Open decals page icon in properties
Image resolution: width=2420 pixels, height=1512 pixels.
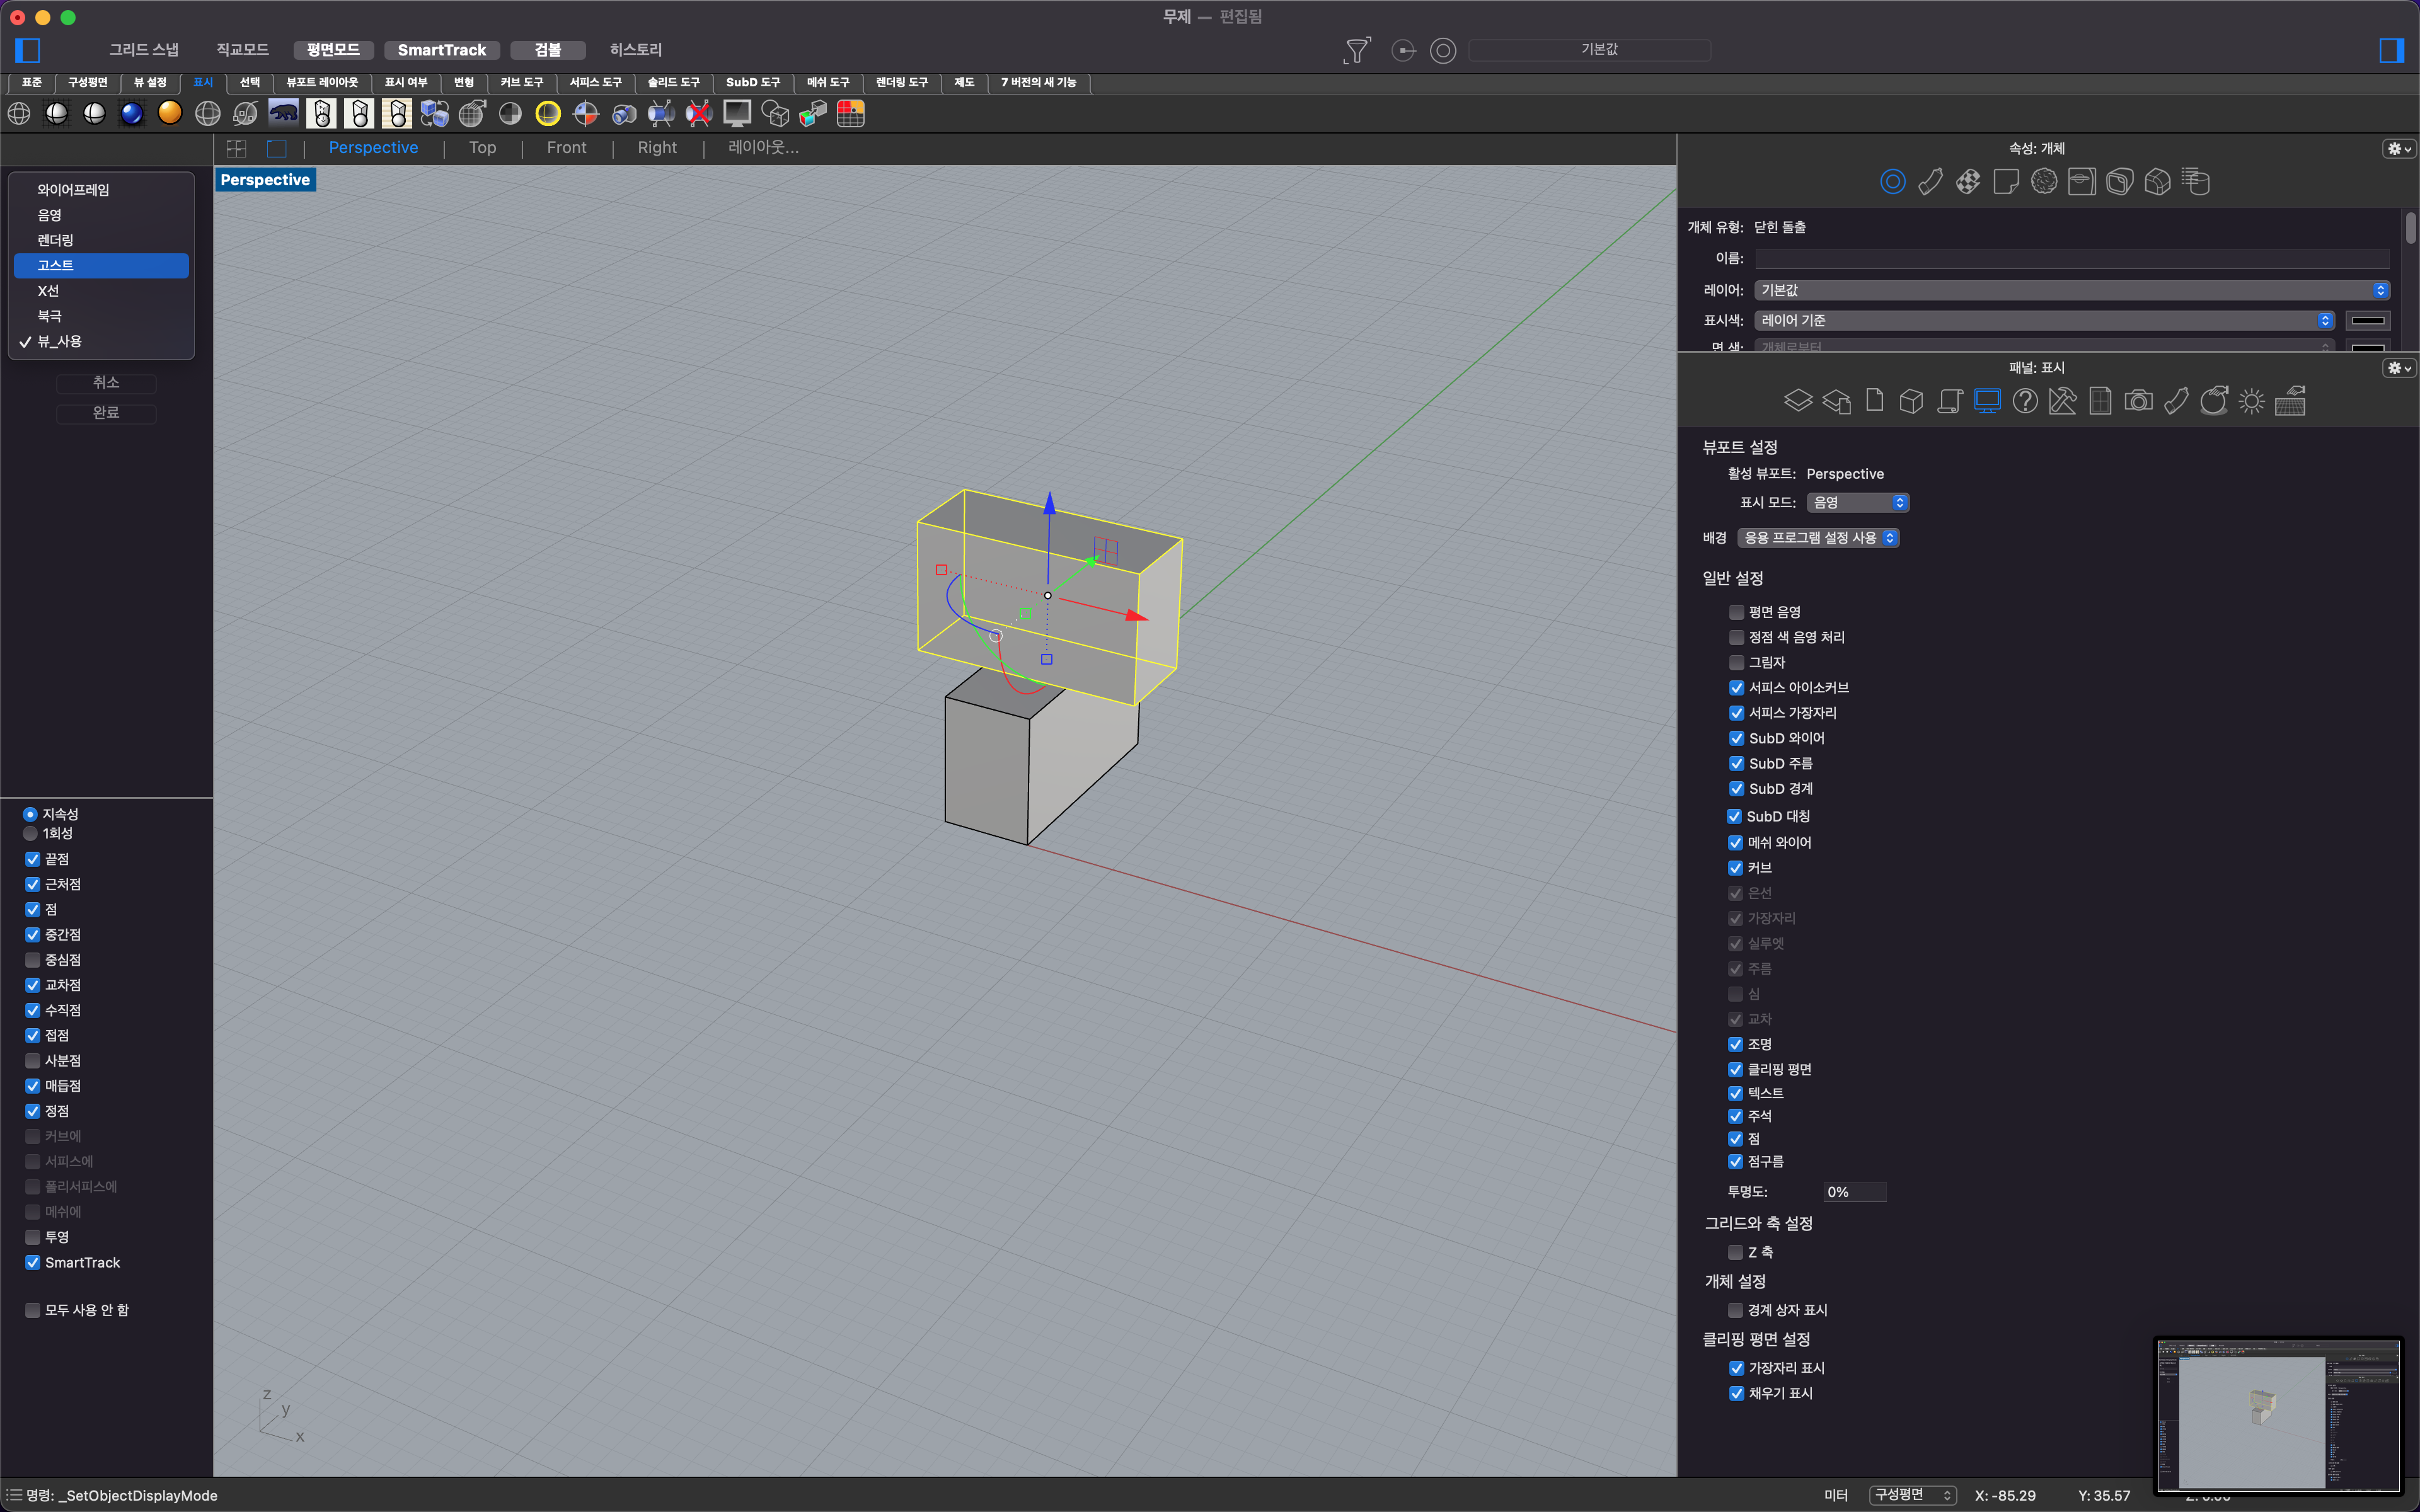(x=2006, y=182)
